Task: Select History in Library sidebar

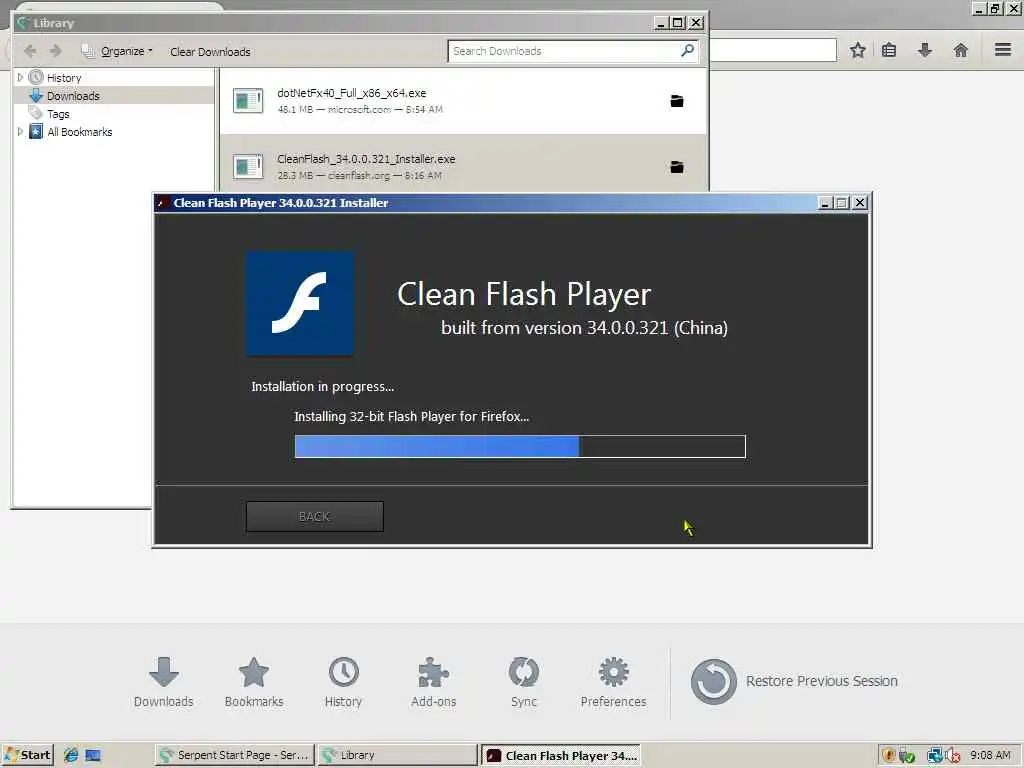Action: [x=64, y=78]
